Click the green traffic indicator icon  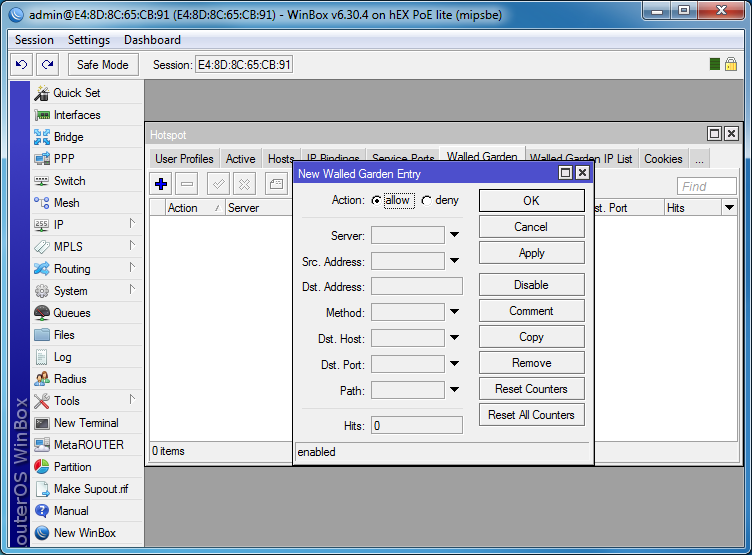click(715, 64)
